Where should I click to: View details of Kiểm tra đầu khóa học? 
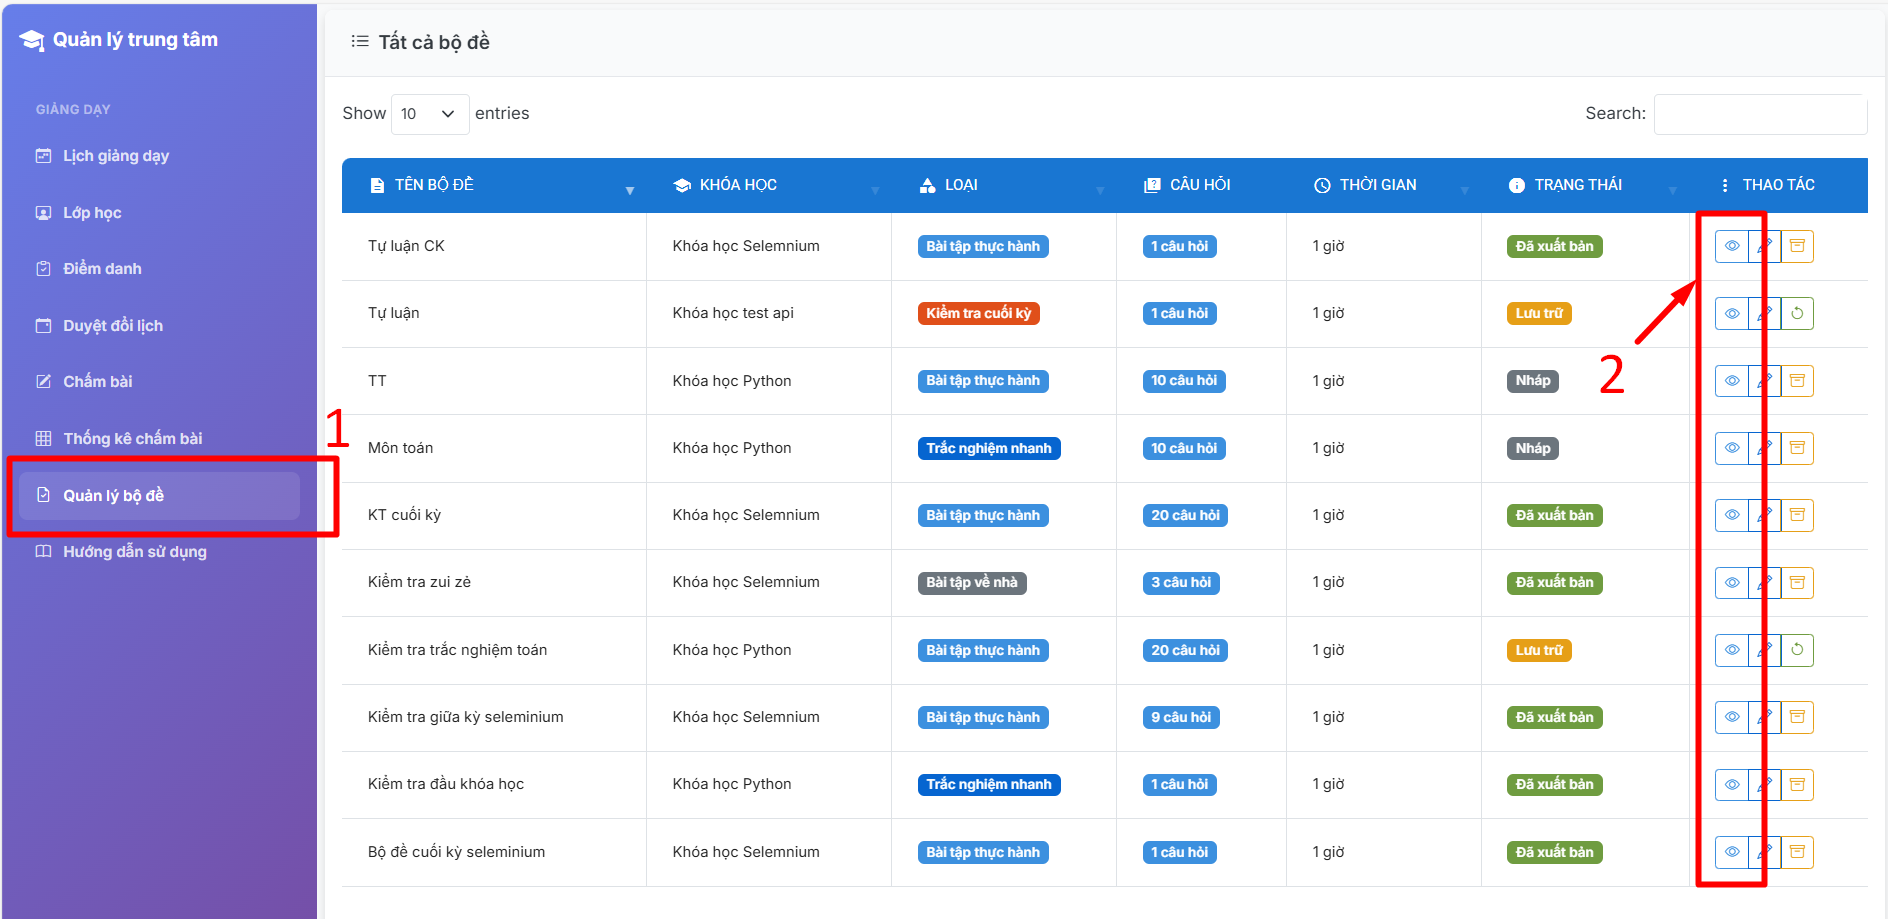click(1731, 785)
